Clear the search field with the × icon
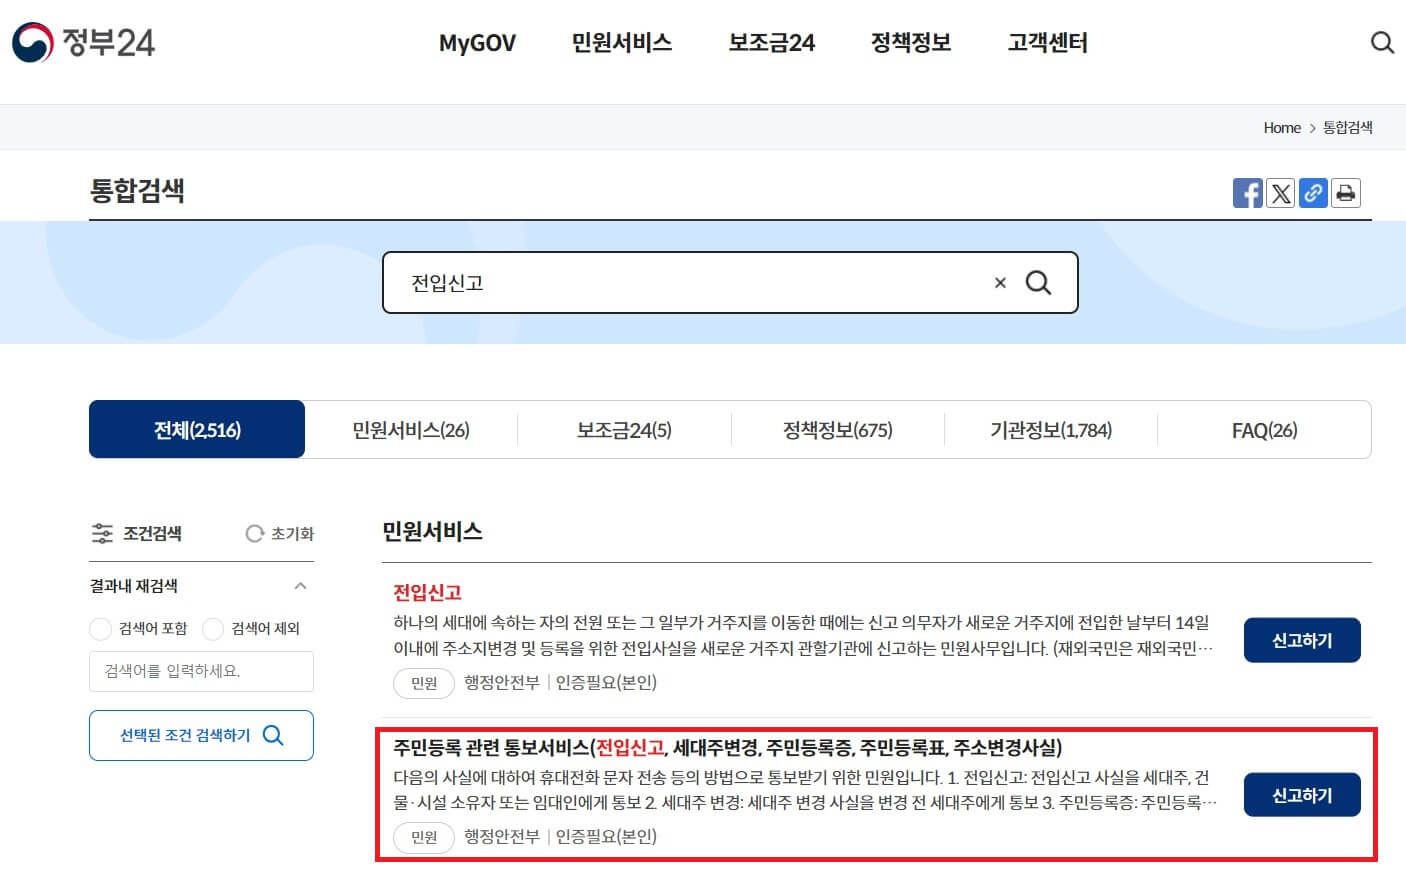 (x=999, y=283)
